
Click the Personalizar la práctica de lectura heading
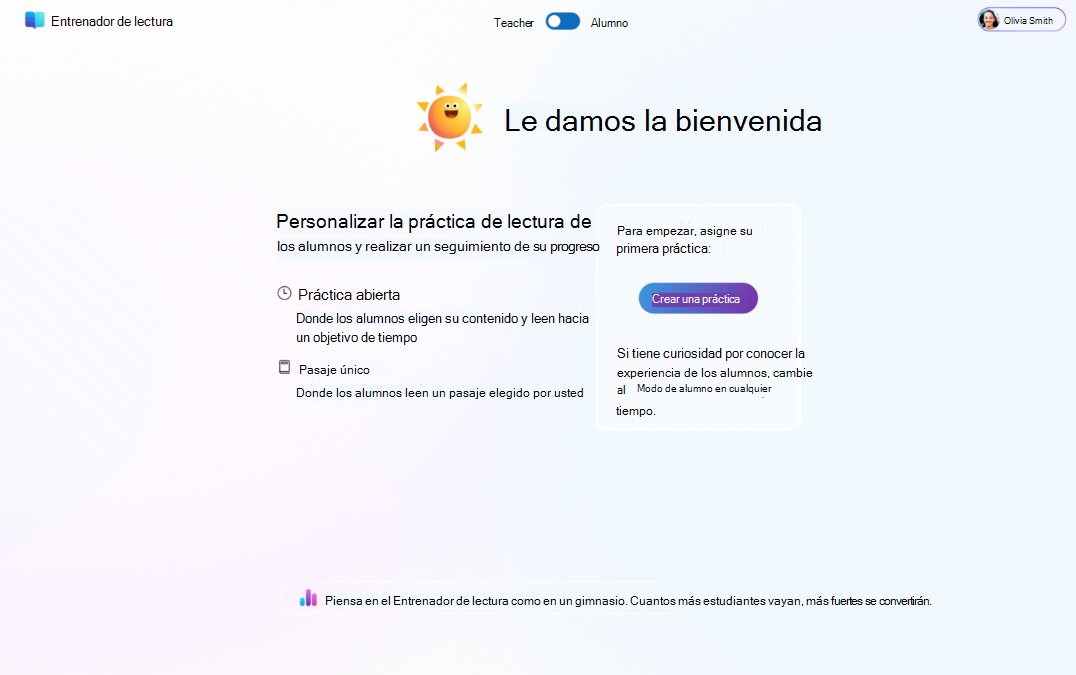(x=434, y=222)
